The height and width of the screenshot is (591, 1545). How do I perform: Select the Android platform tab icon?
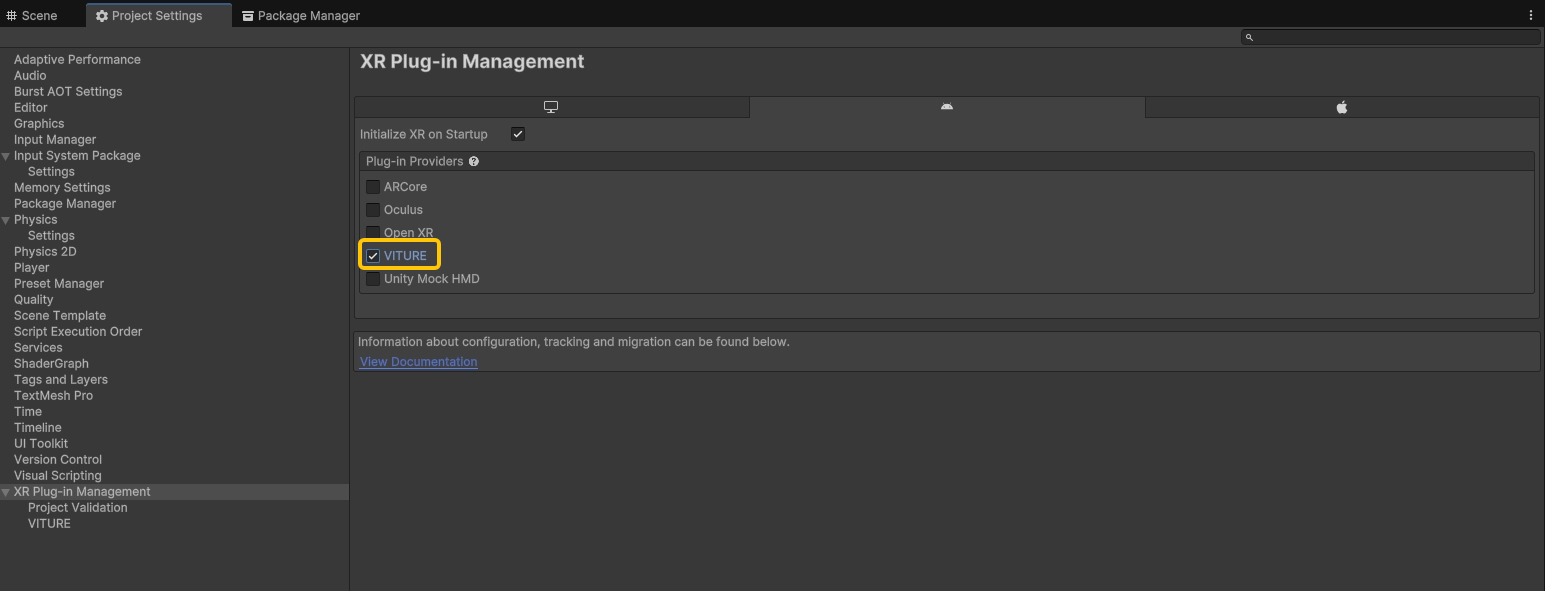946,107
